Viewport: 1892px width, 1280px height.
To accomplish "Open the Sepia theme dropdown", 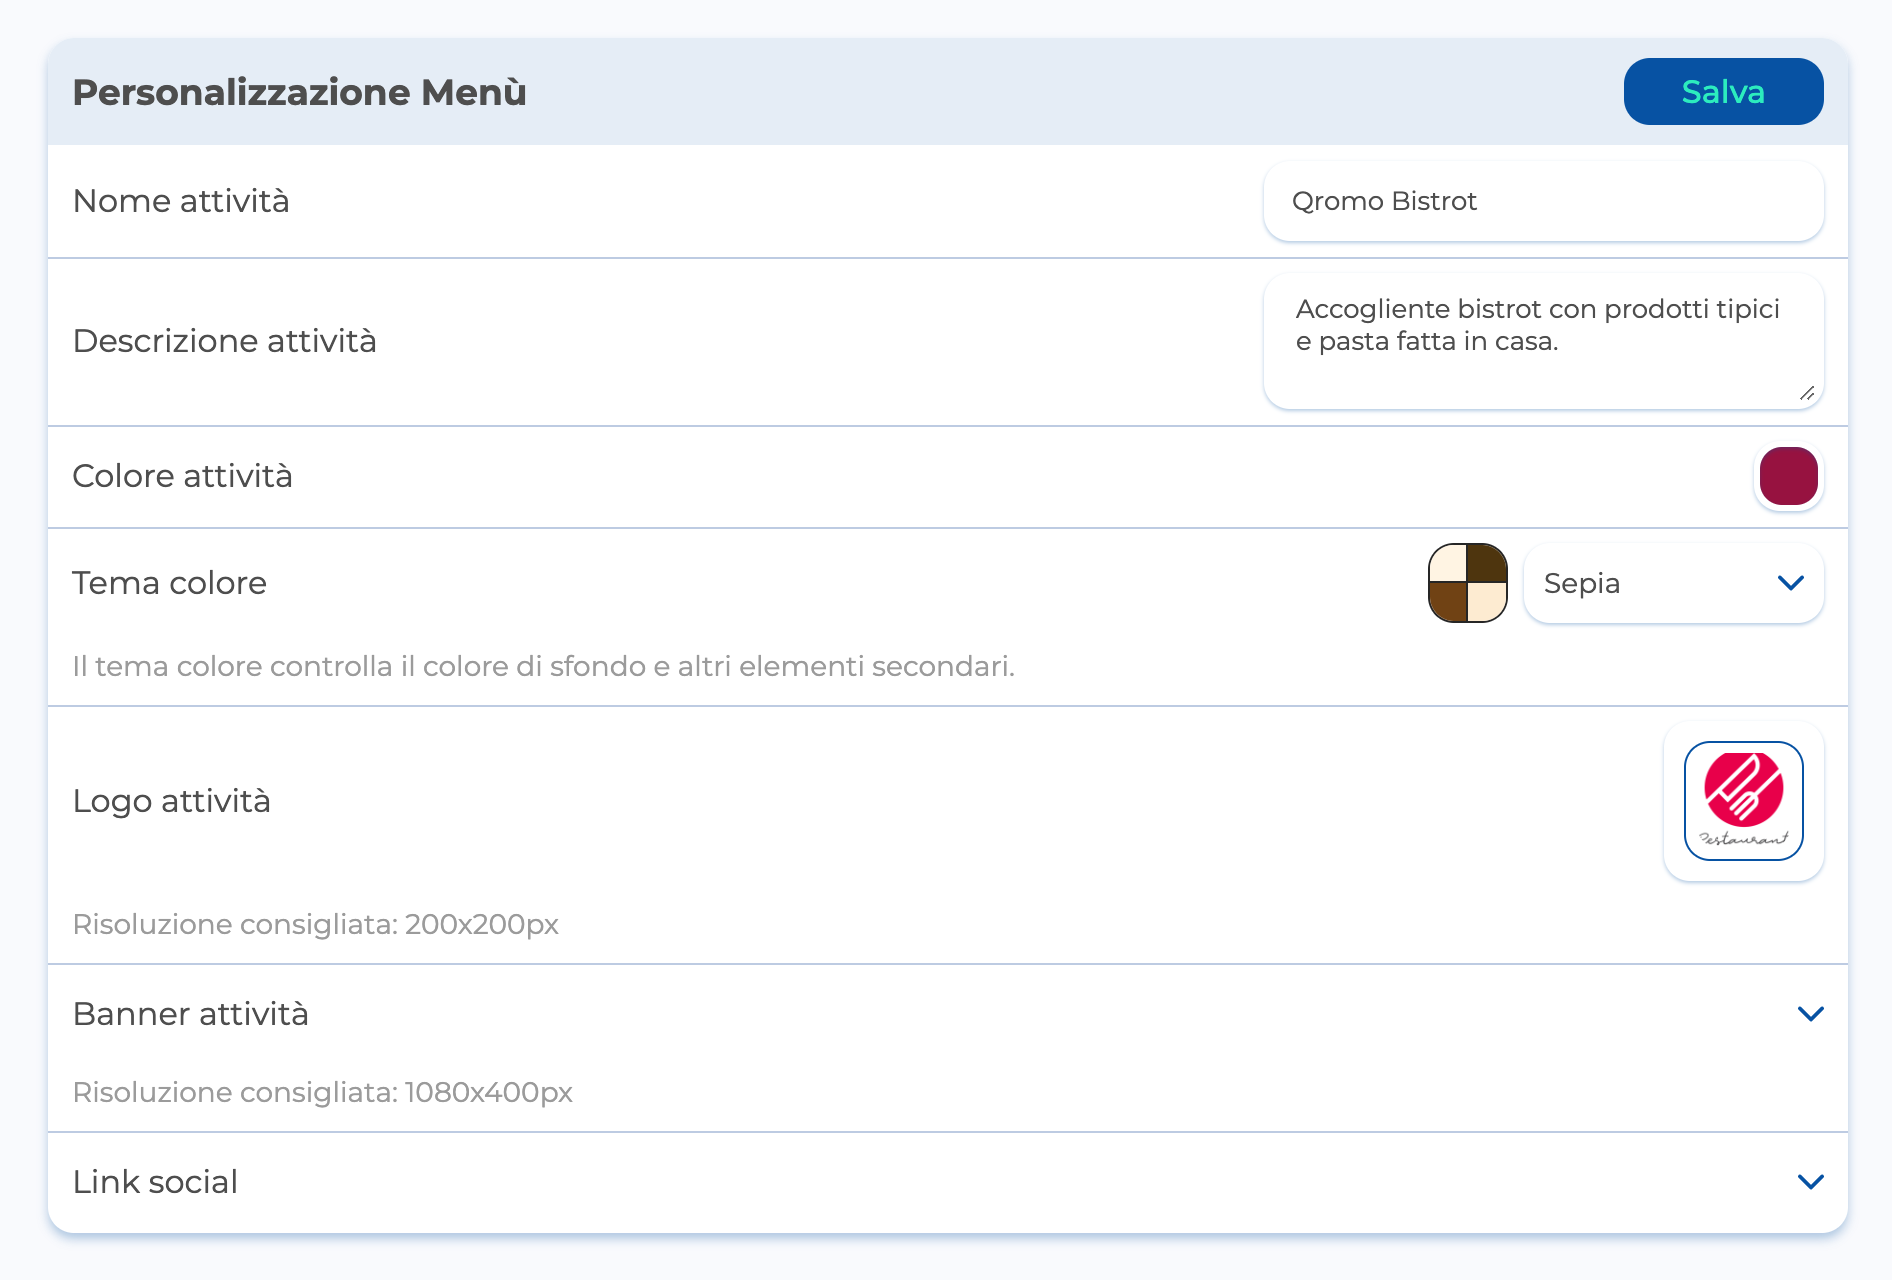I will (1673, 583).
